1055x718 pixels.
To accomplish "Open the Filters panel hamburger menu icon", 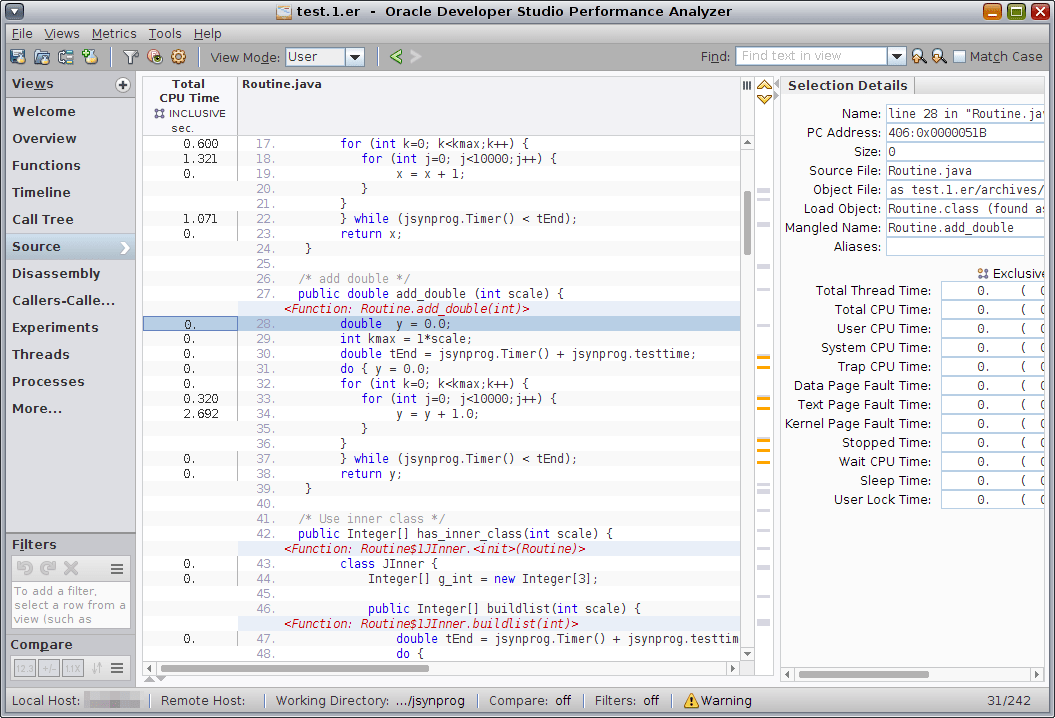I will [117, 568].
